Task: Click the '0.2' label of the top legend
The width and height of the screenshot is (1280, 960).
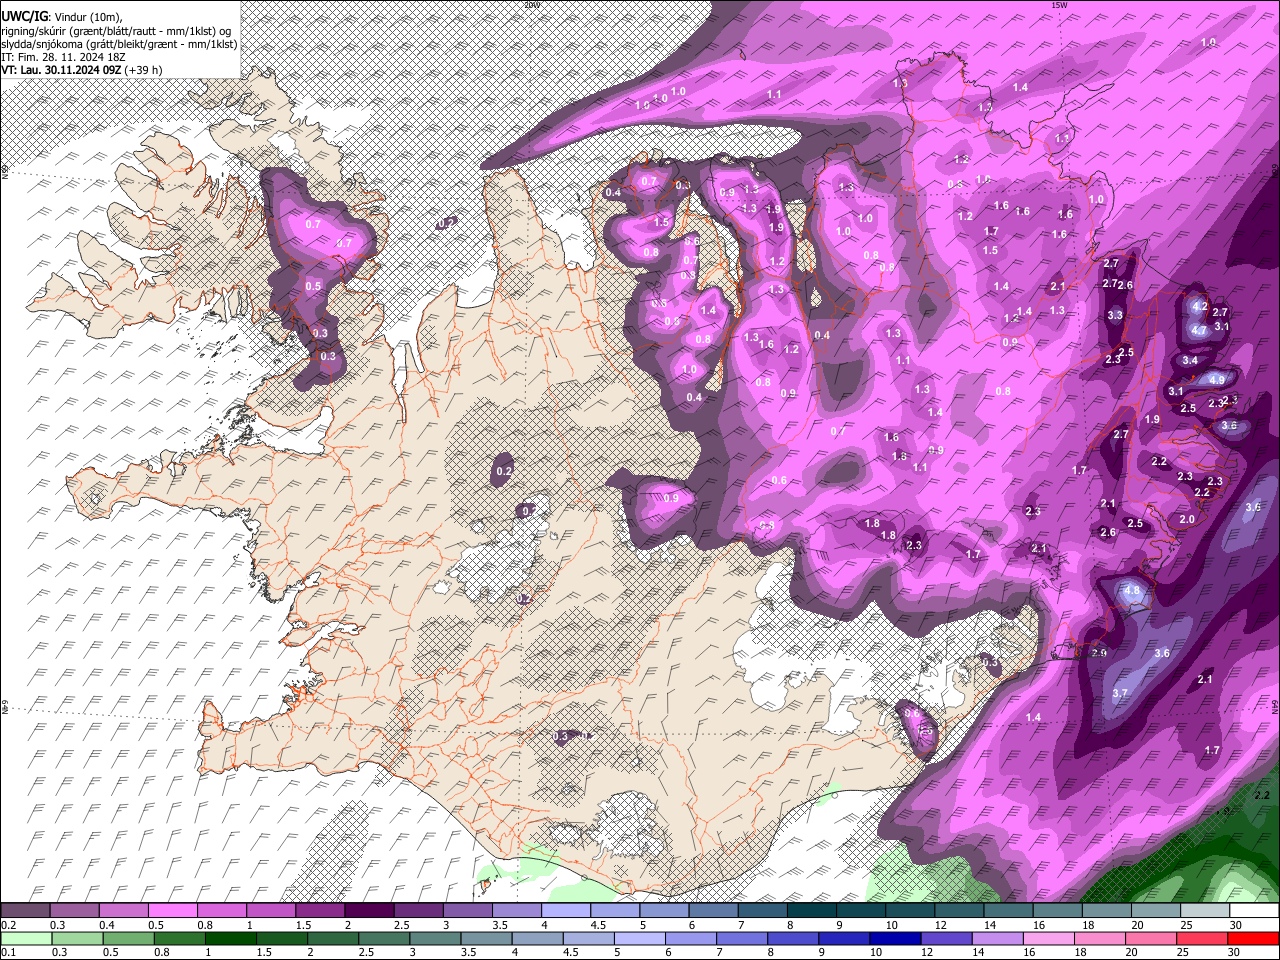Action: click(x=9, y=925)
